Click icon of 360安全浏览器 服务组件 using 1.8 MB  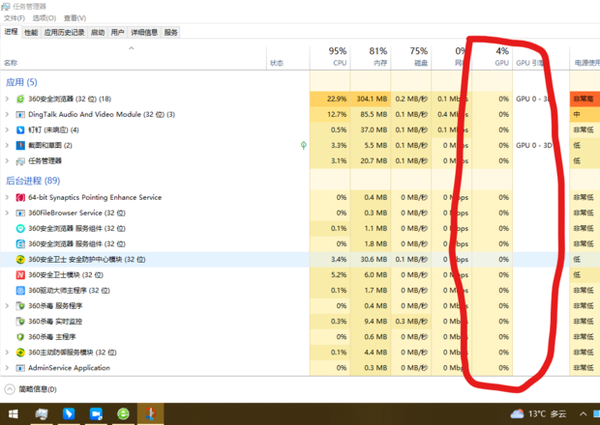20,244
